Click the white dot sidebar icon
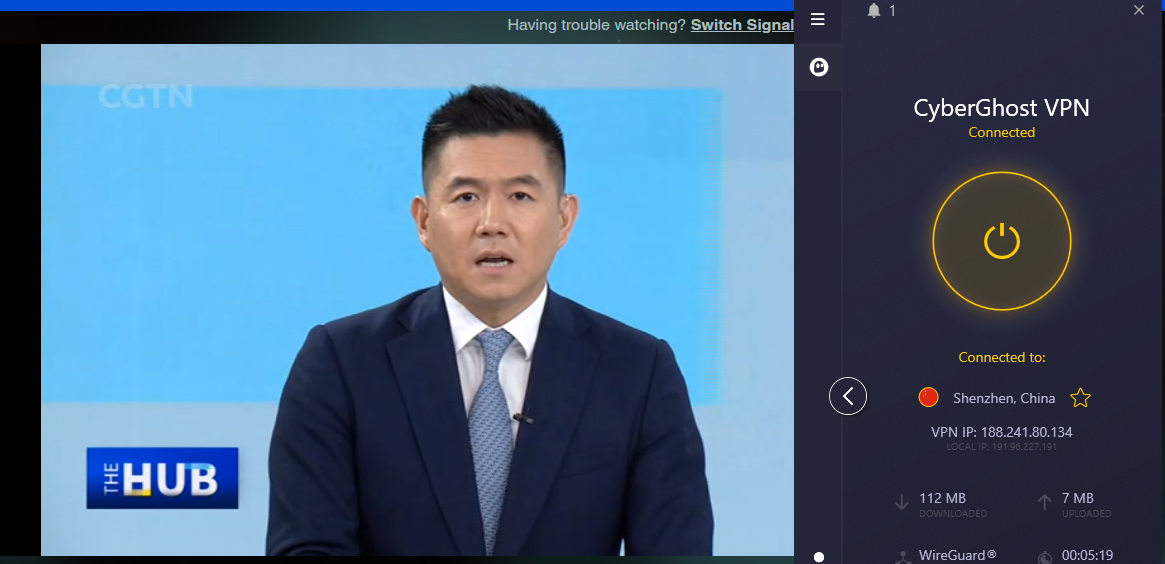 click(819, 557)
